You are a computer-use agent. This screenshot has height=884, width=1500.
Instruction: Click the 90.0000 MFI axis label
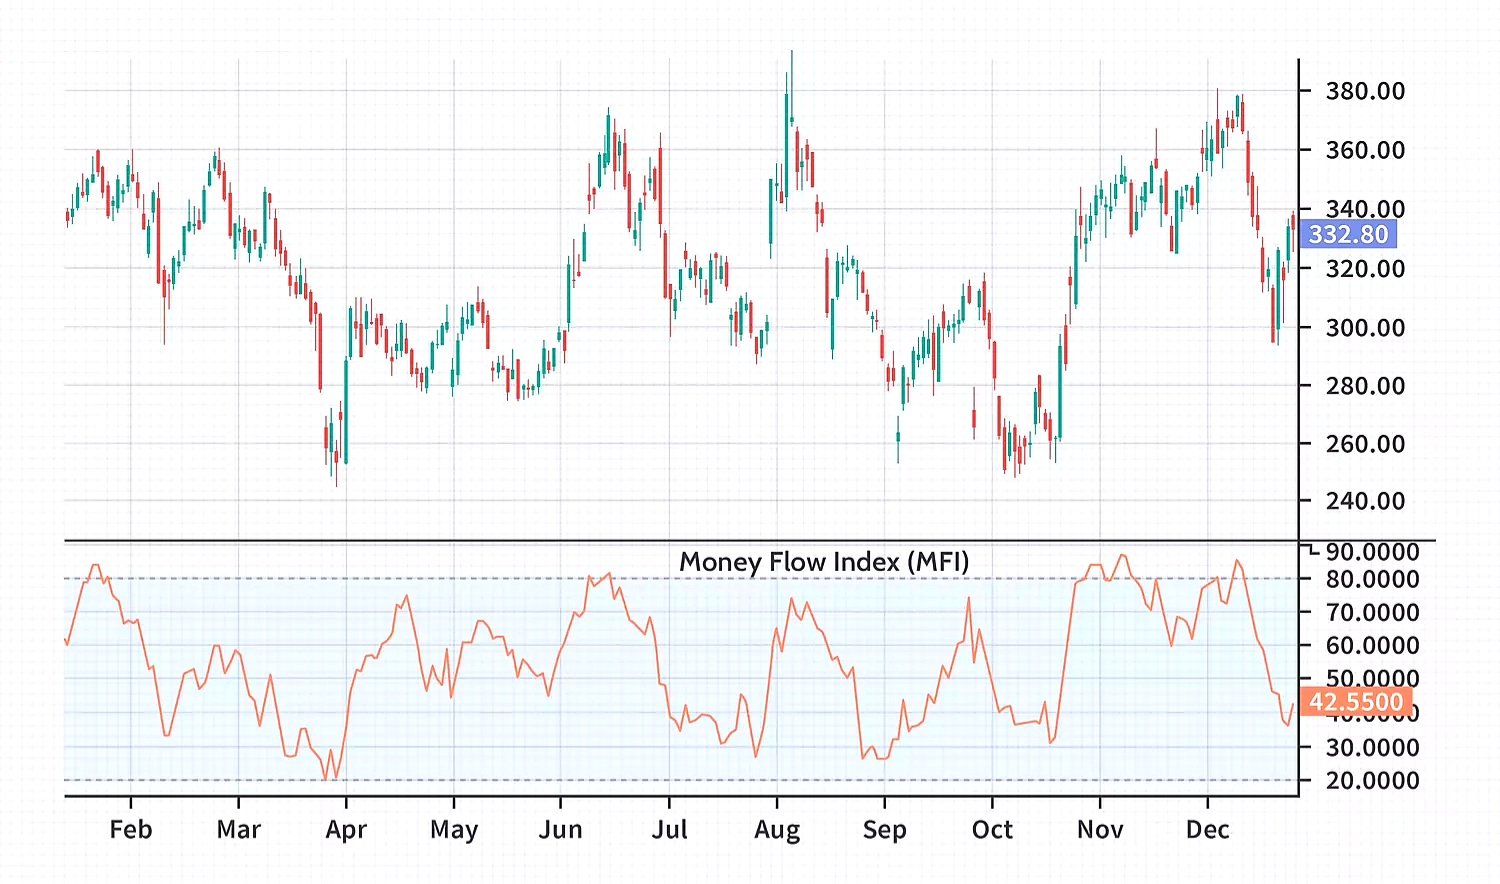(x=1372, y=552)
